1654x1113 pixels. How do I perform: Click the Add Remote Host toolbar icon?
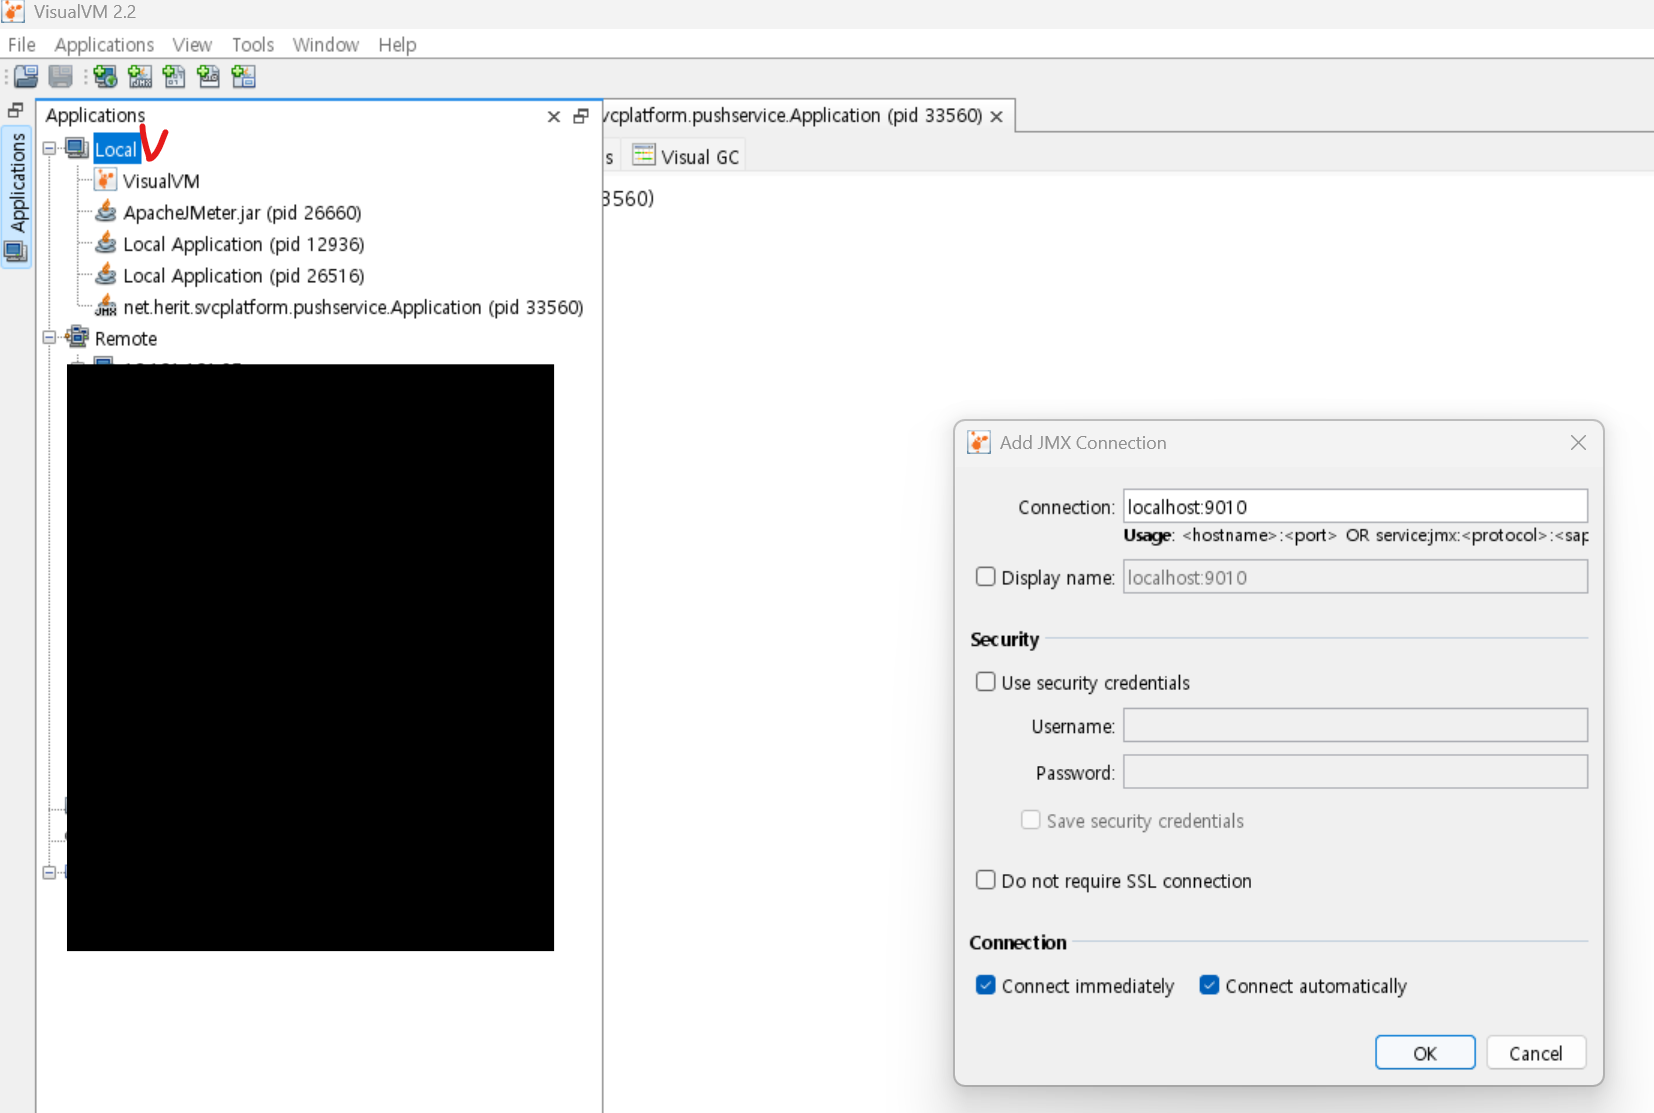(105, 76)
